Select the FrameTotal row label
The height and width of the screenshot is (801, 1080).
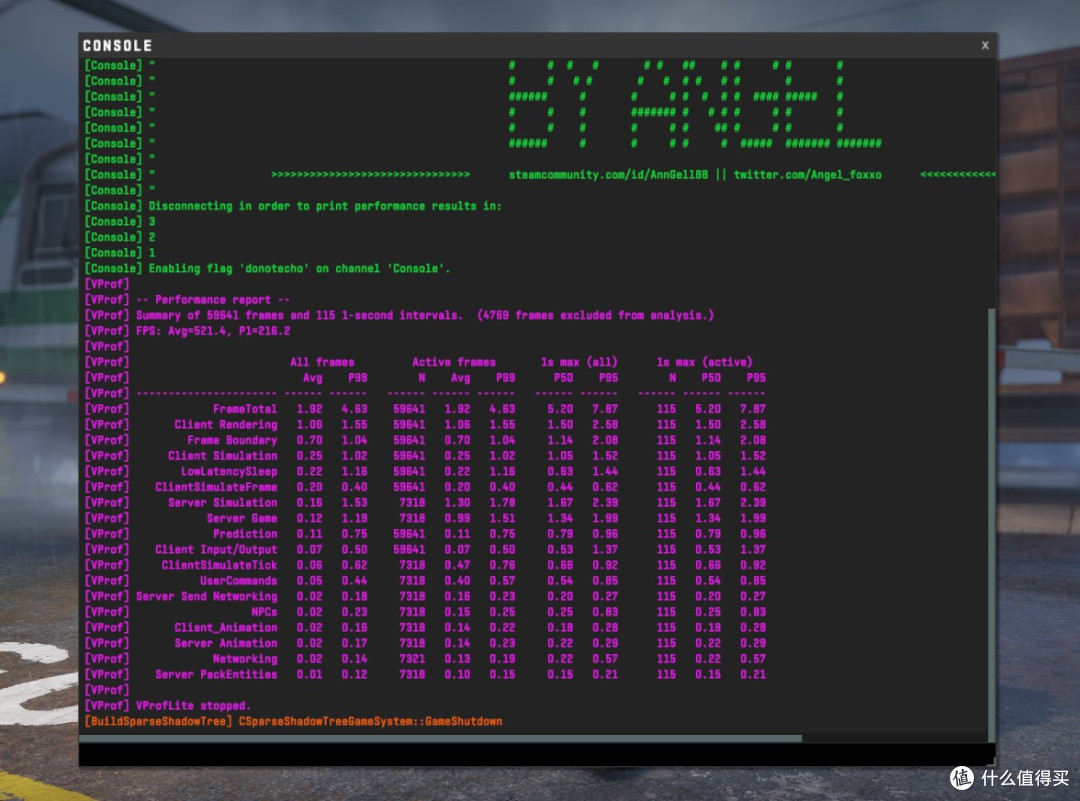[x=245, y=409]
